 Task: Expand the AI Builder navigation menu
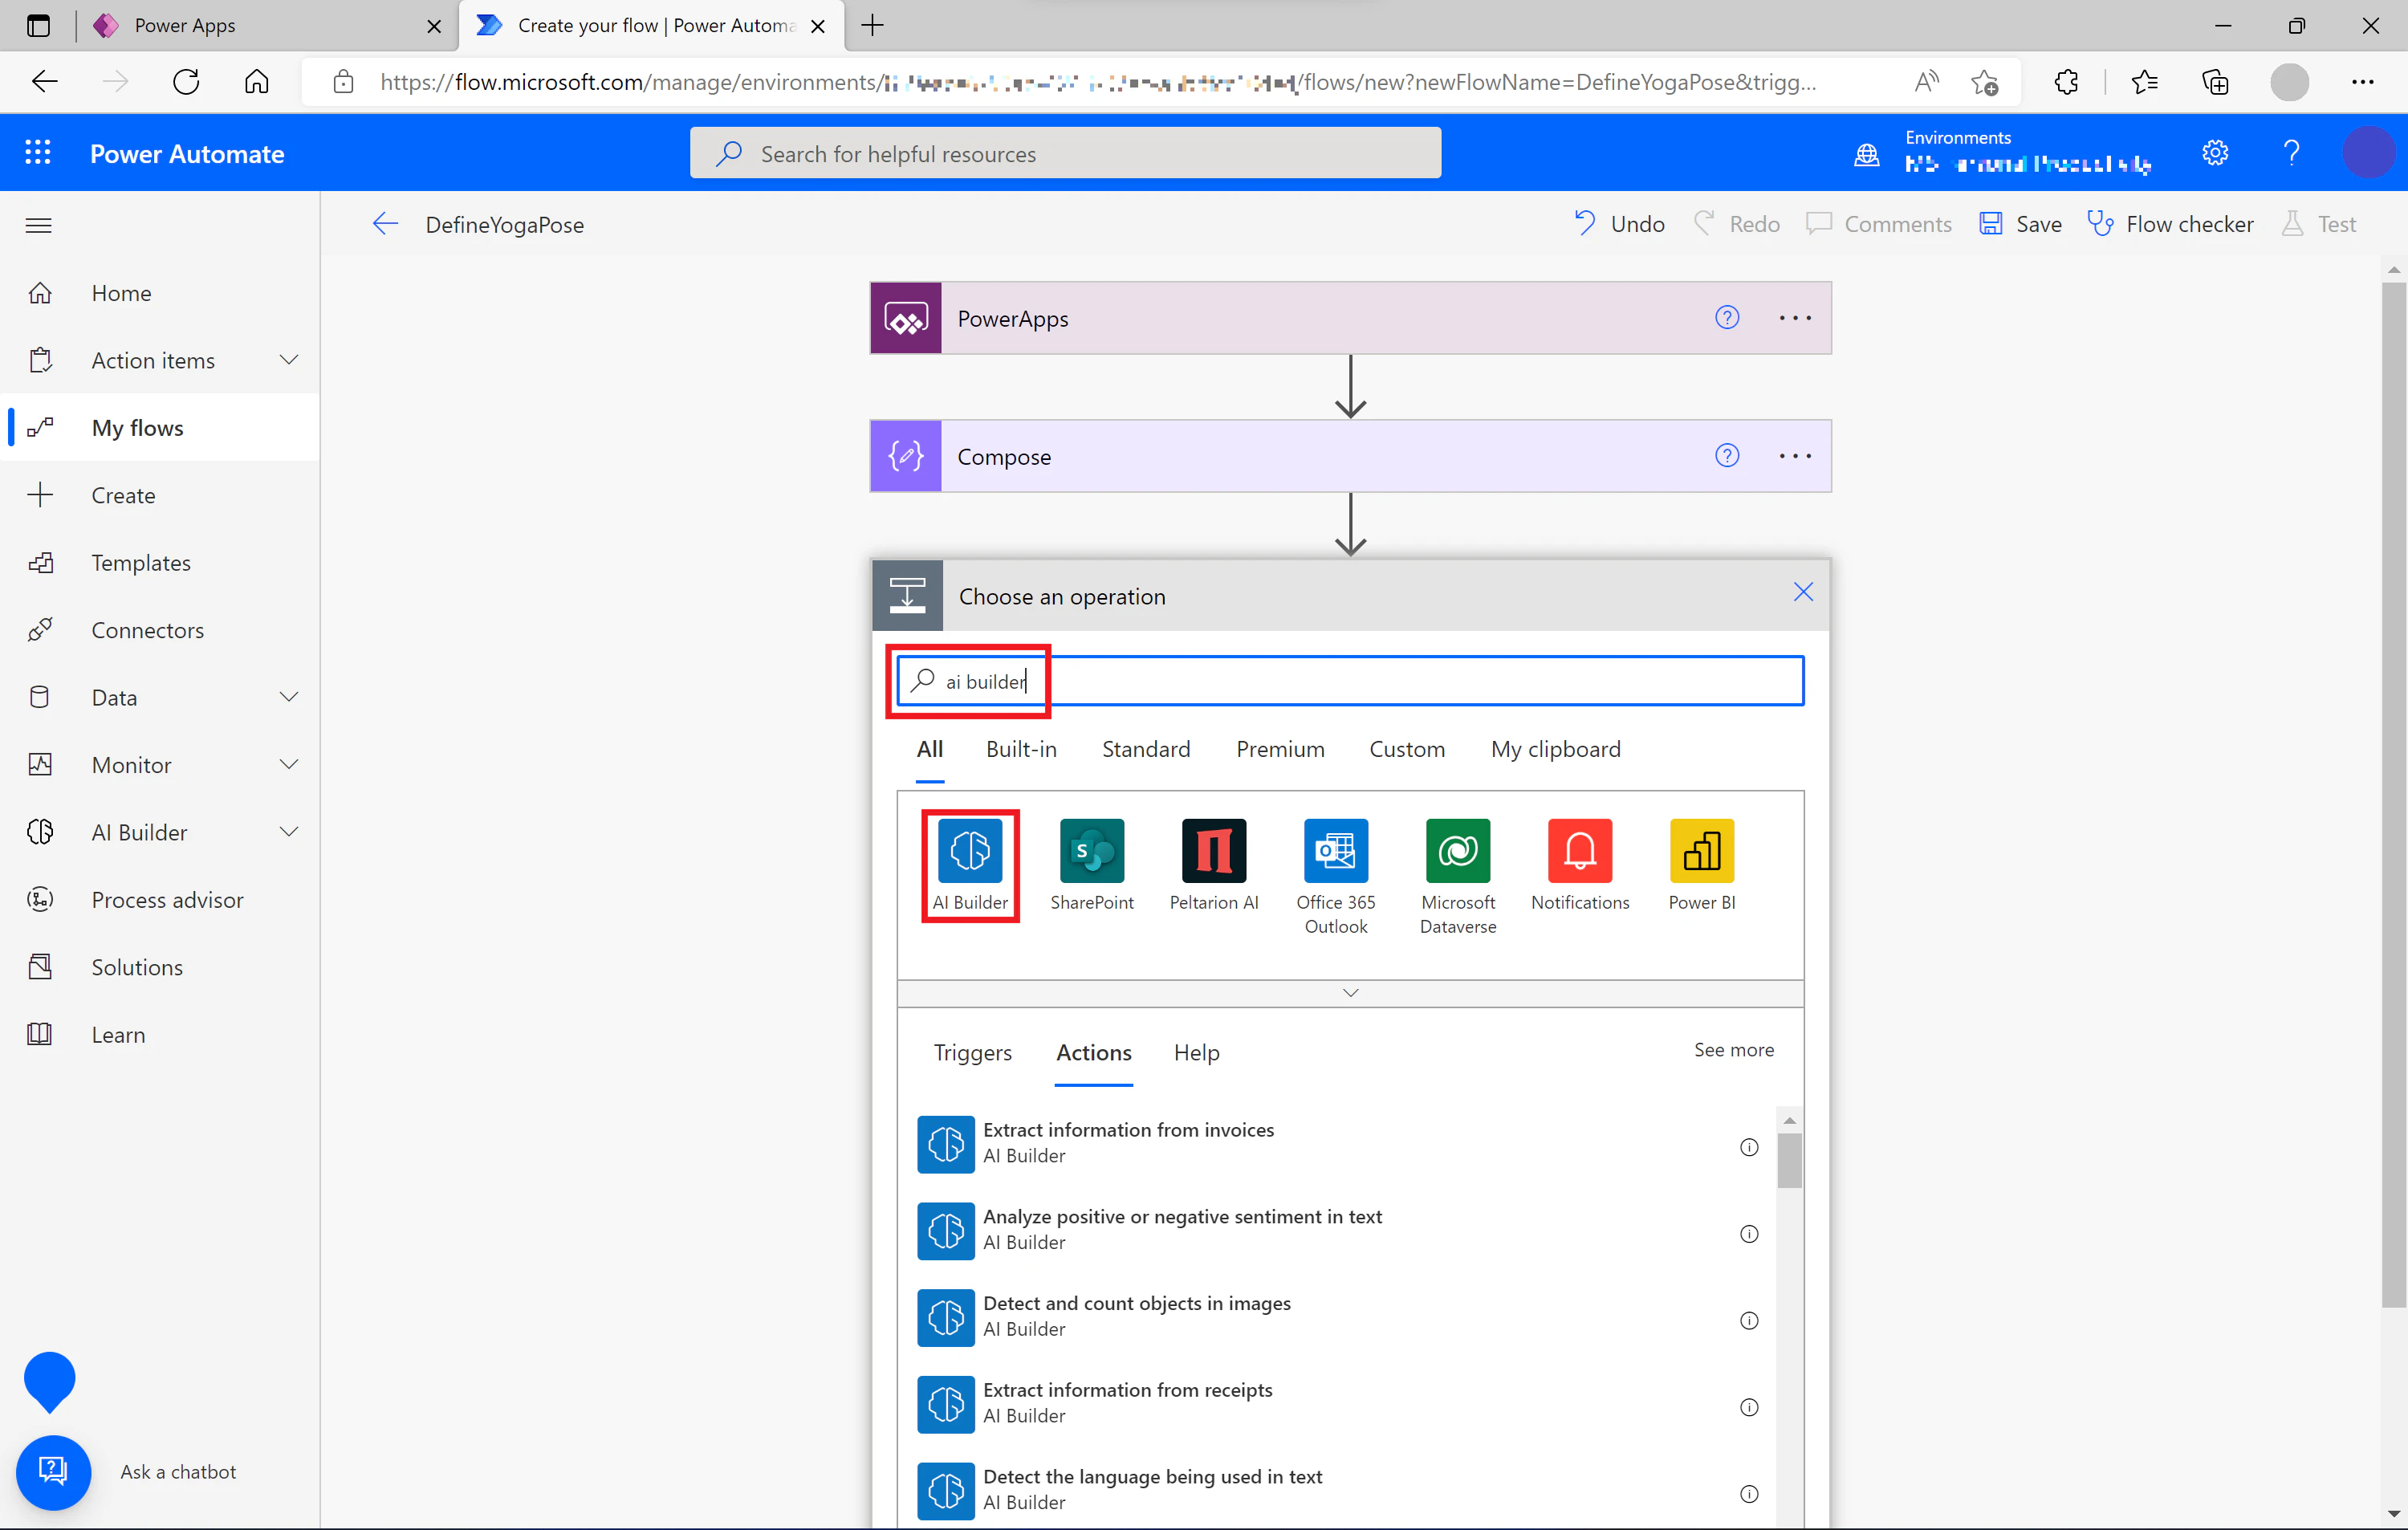click(x=289, y=832)
